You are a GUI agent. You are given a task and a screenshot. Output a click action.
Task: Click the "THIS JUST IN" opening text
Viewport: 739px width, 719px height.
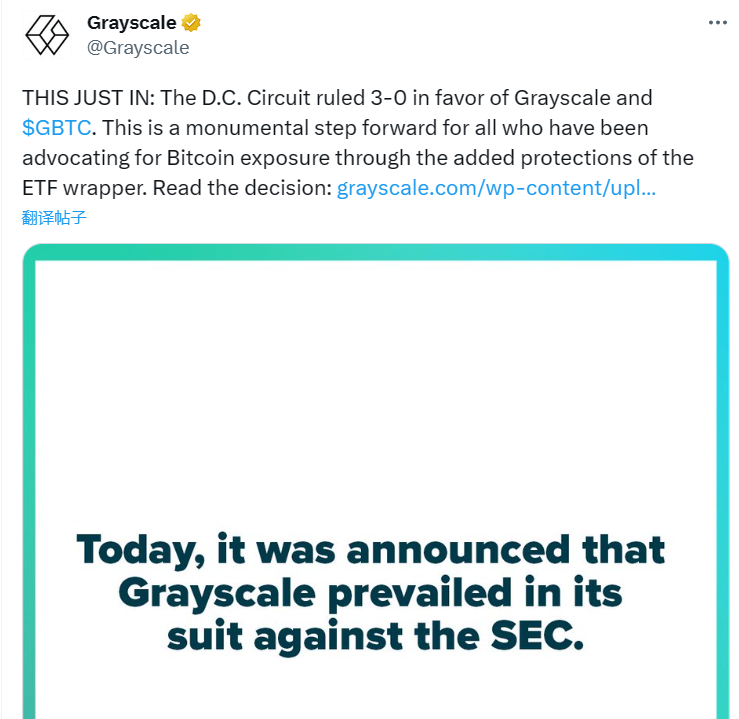pyautogui.click(x=89, y=98)
